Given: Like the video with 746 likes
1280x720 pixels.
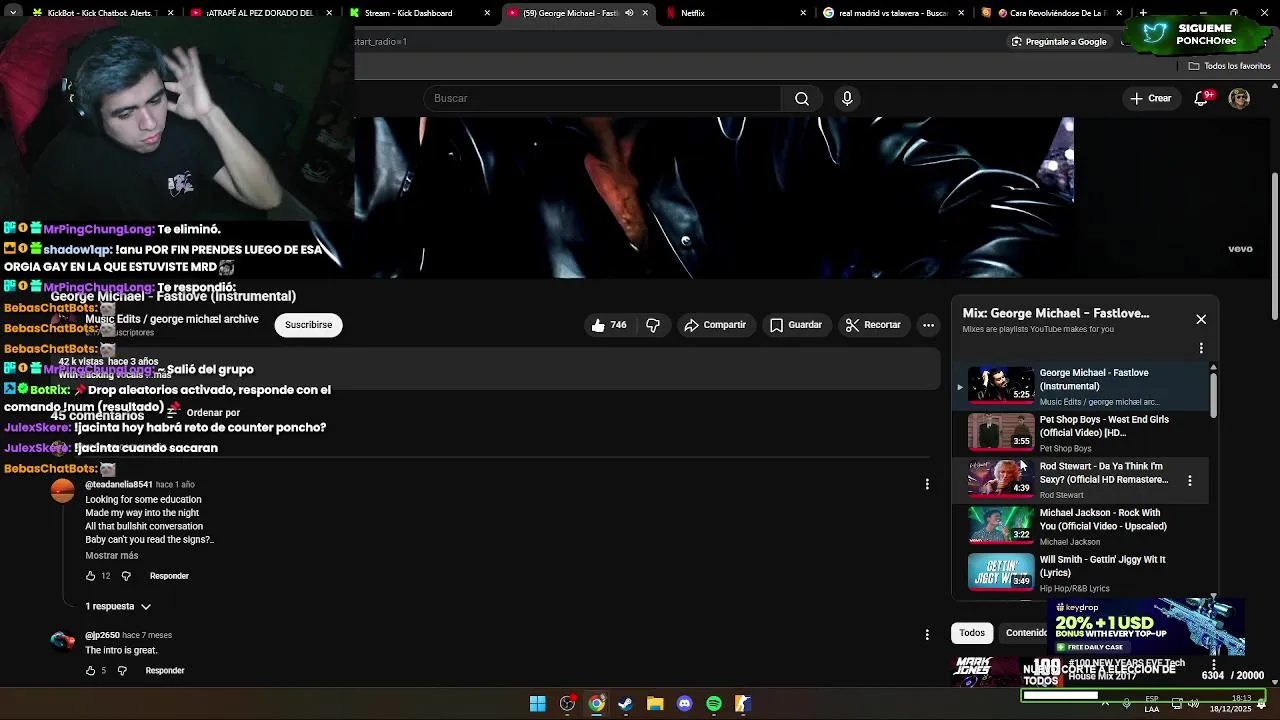Looking at the screenshot, I should [609, 325].
